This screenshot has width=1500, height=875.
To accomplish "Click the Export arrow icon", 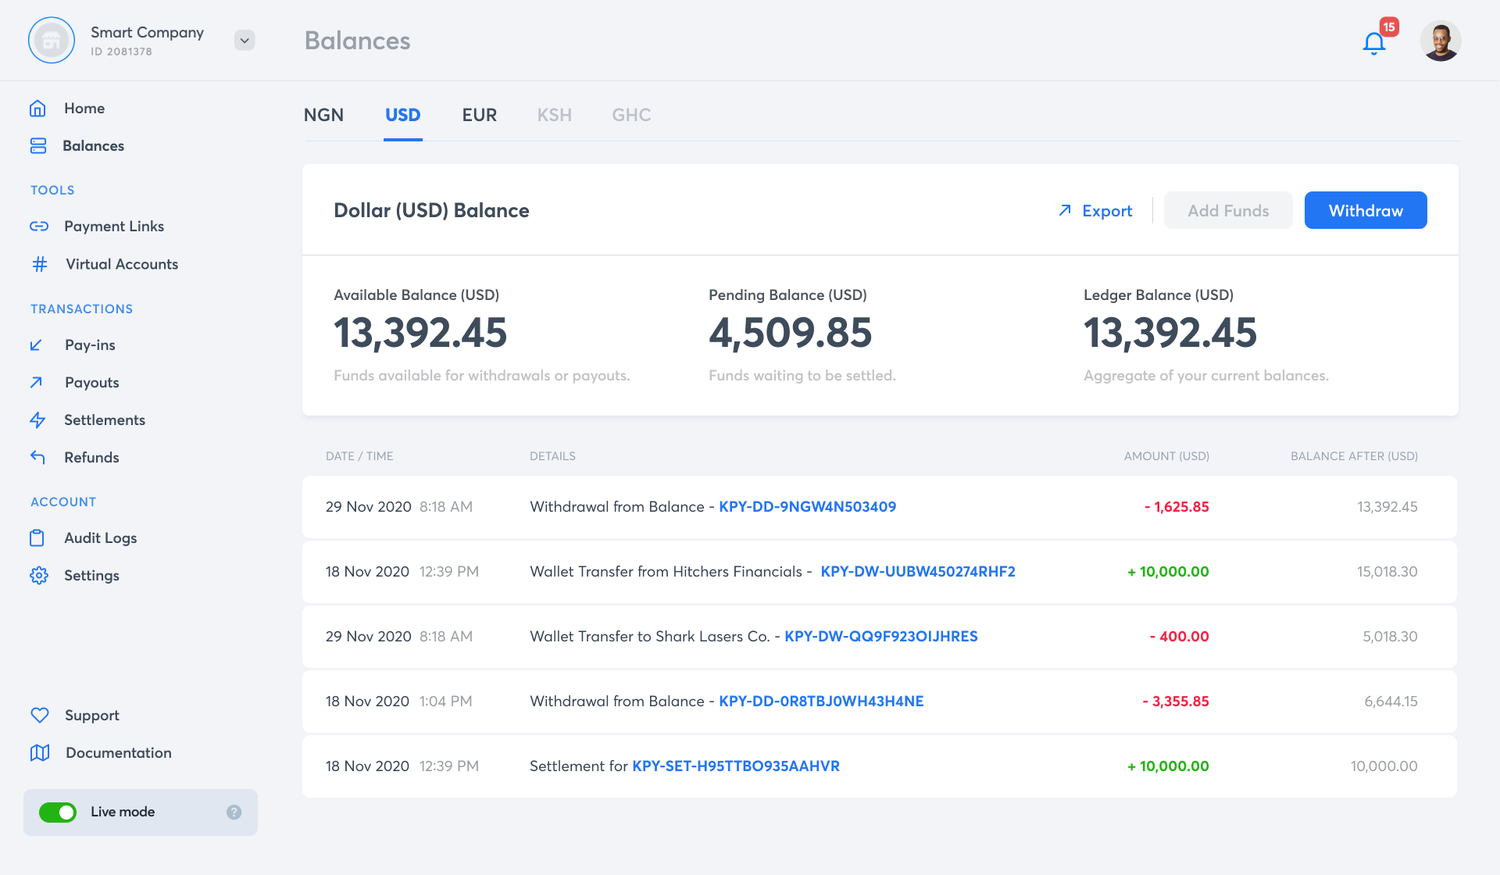I will click(1065, 210).
